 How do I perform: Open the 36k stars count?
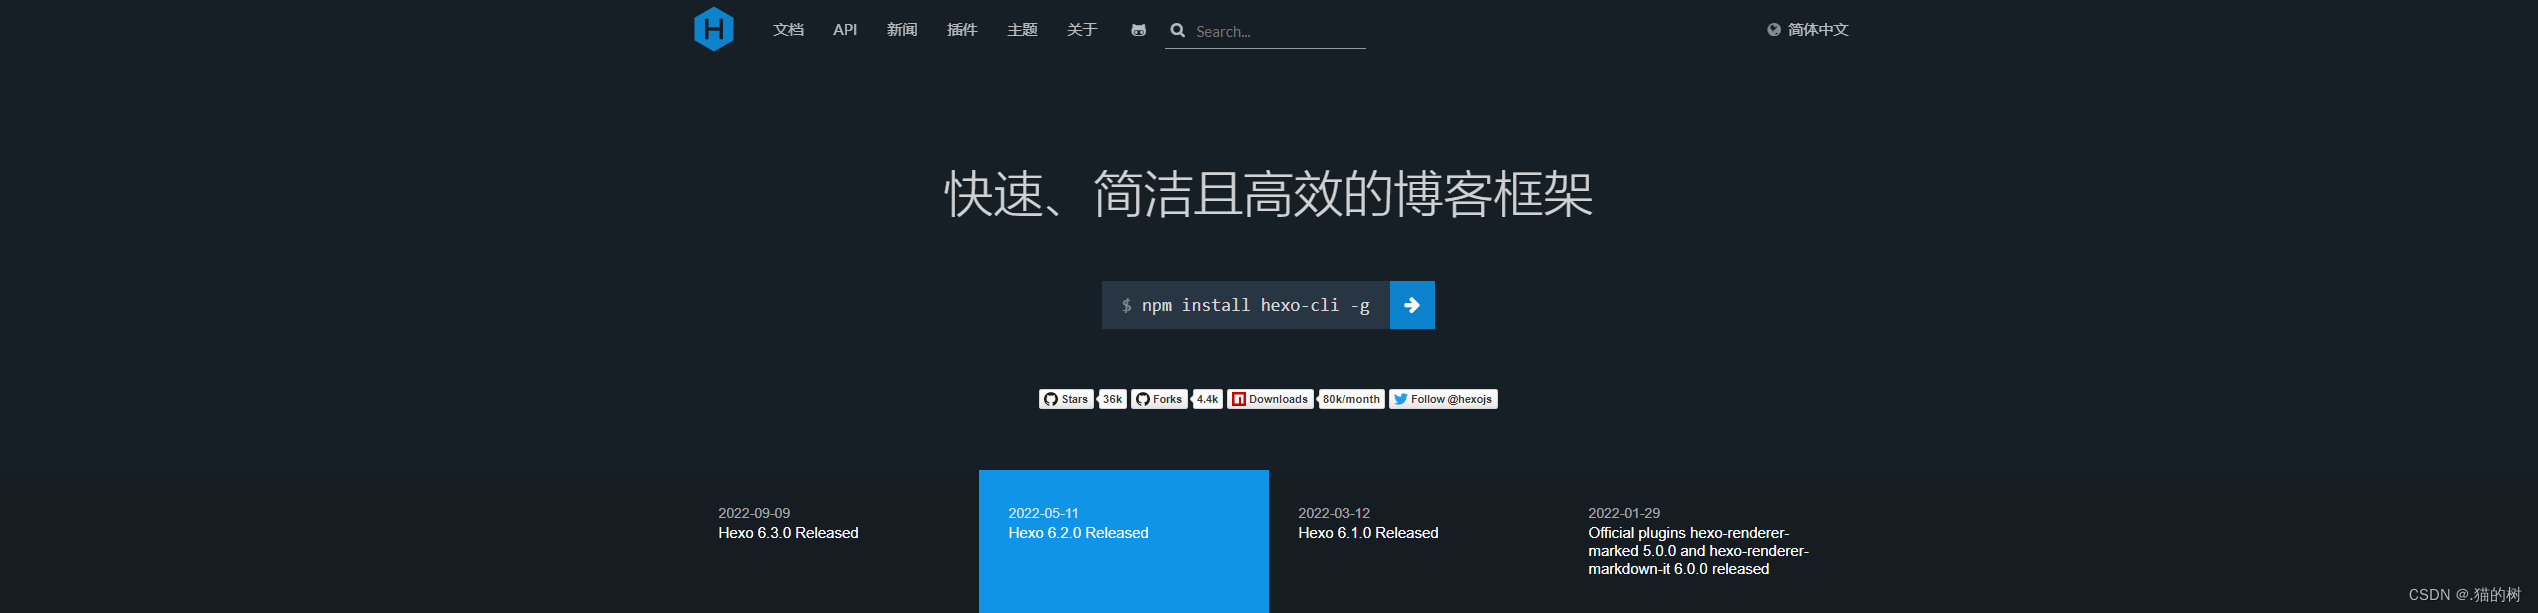pyautogui.click(x=1112, y=399)
